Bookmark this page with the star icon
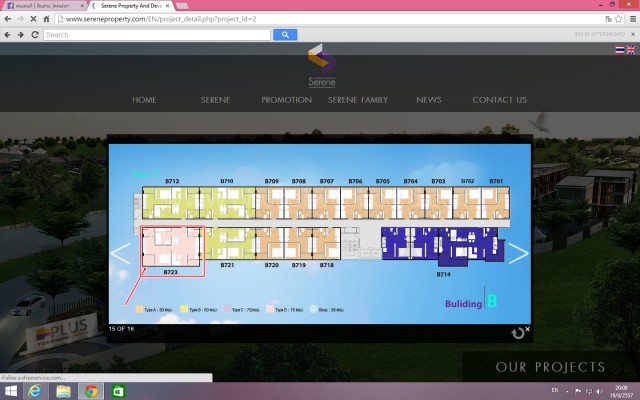640x400 pixels. [x=619, y=19]
